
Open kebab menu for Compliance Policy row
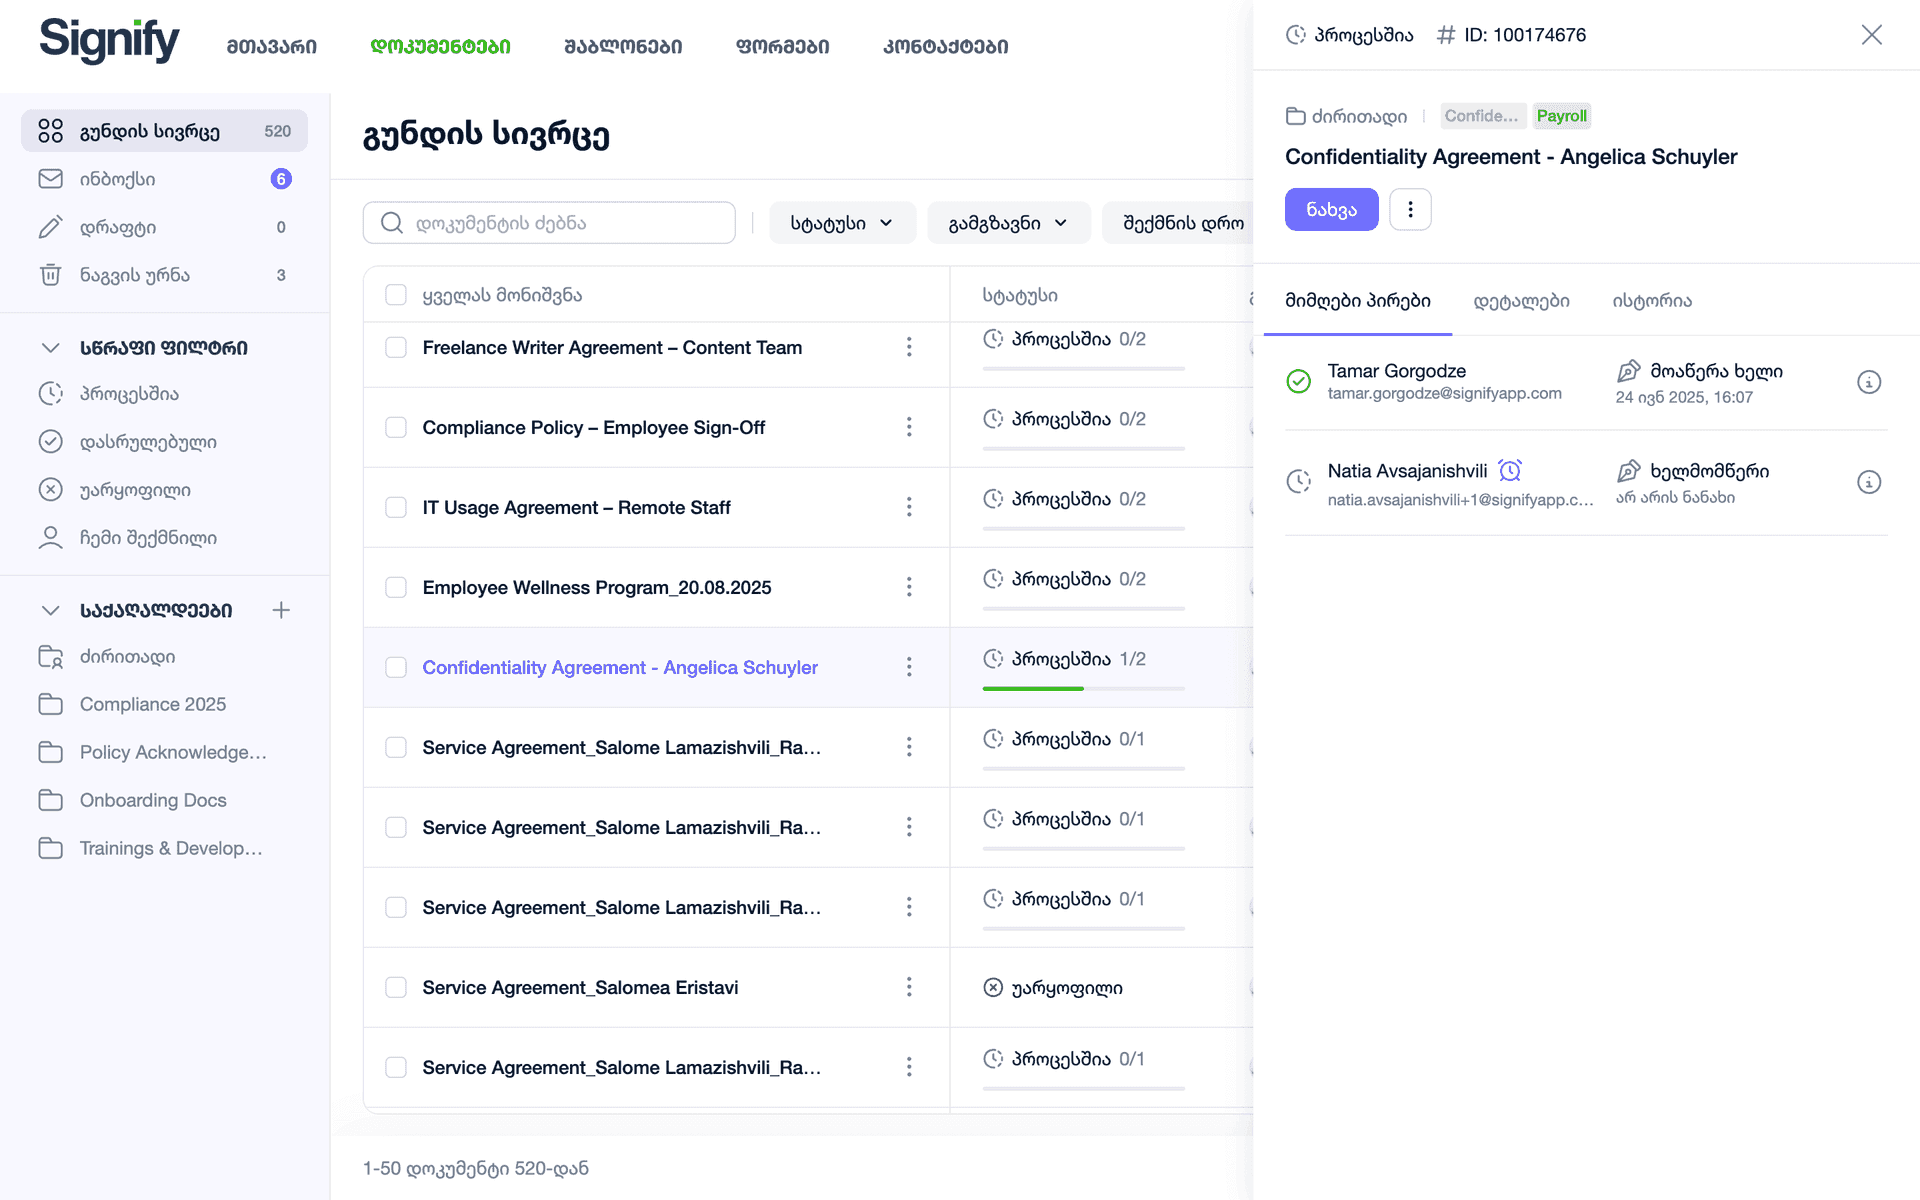[x=909, y=427]
